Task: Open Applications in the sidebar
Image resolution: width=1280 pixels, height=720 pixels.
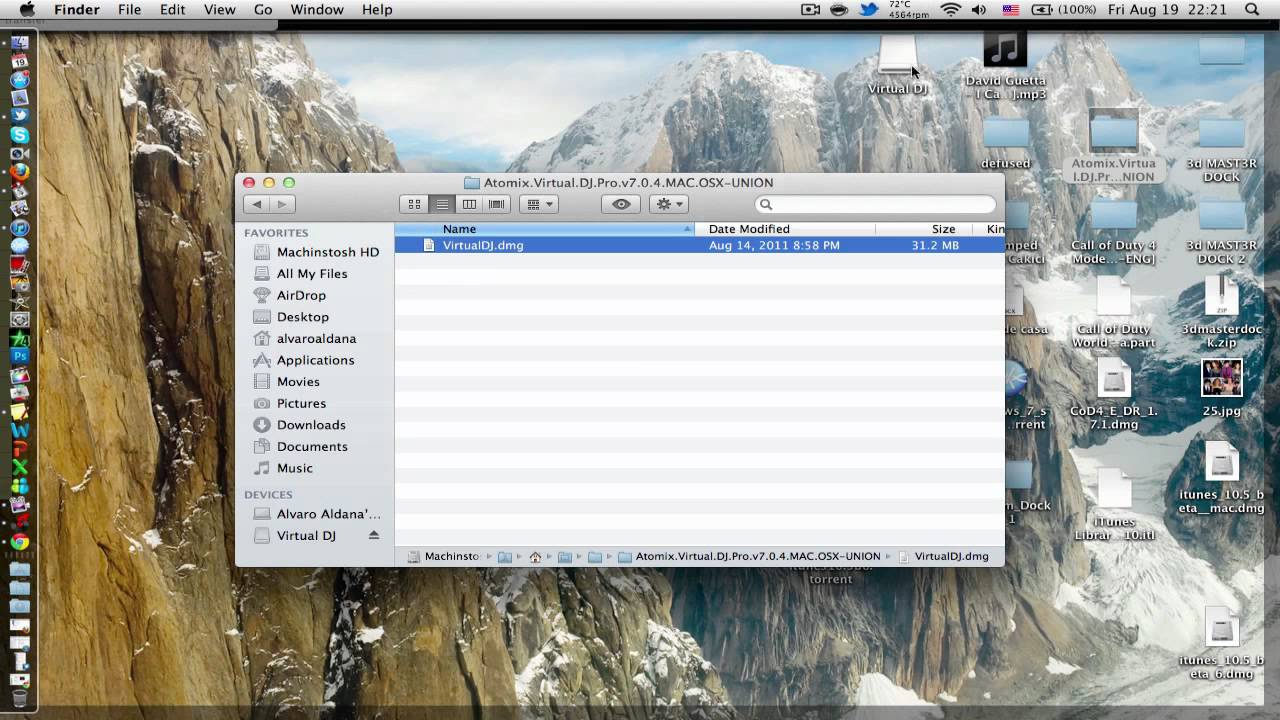Action: click(x=304, y=360)
